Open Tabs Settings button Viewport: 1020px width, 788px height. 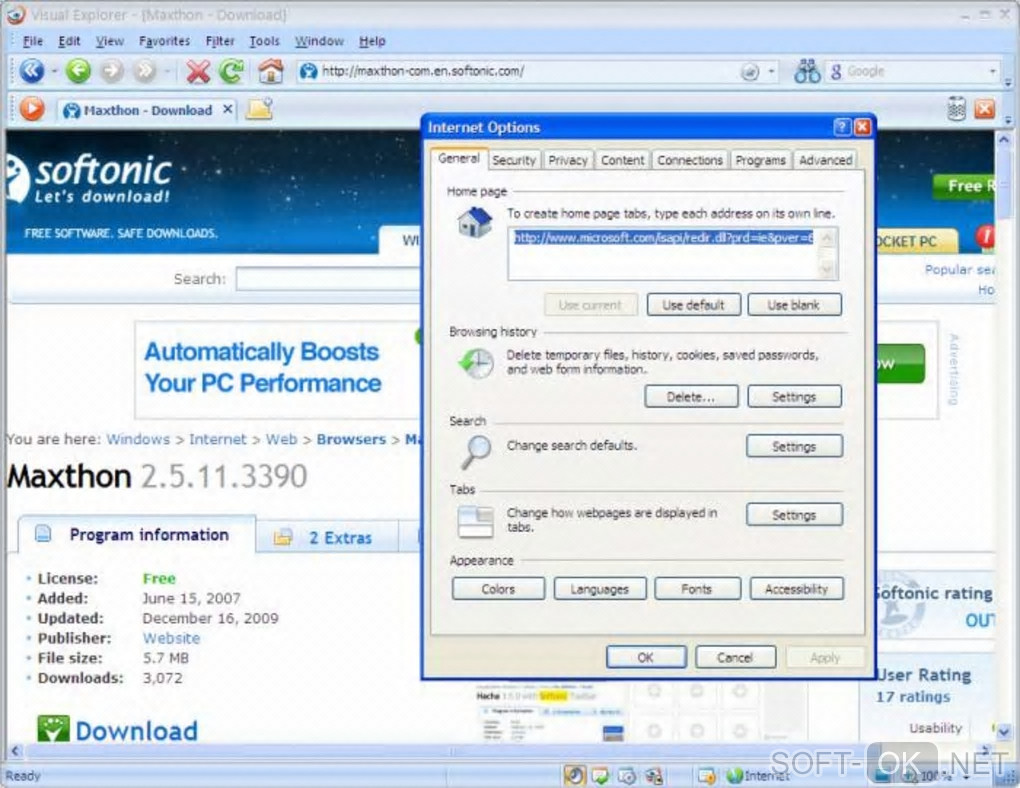click(794, 515)
